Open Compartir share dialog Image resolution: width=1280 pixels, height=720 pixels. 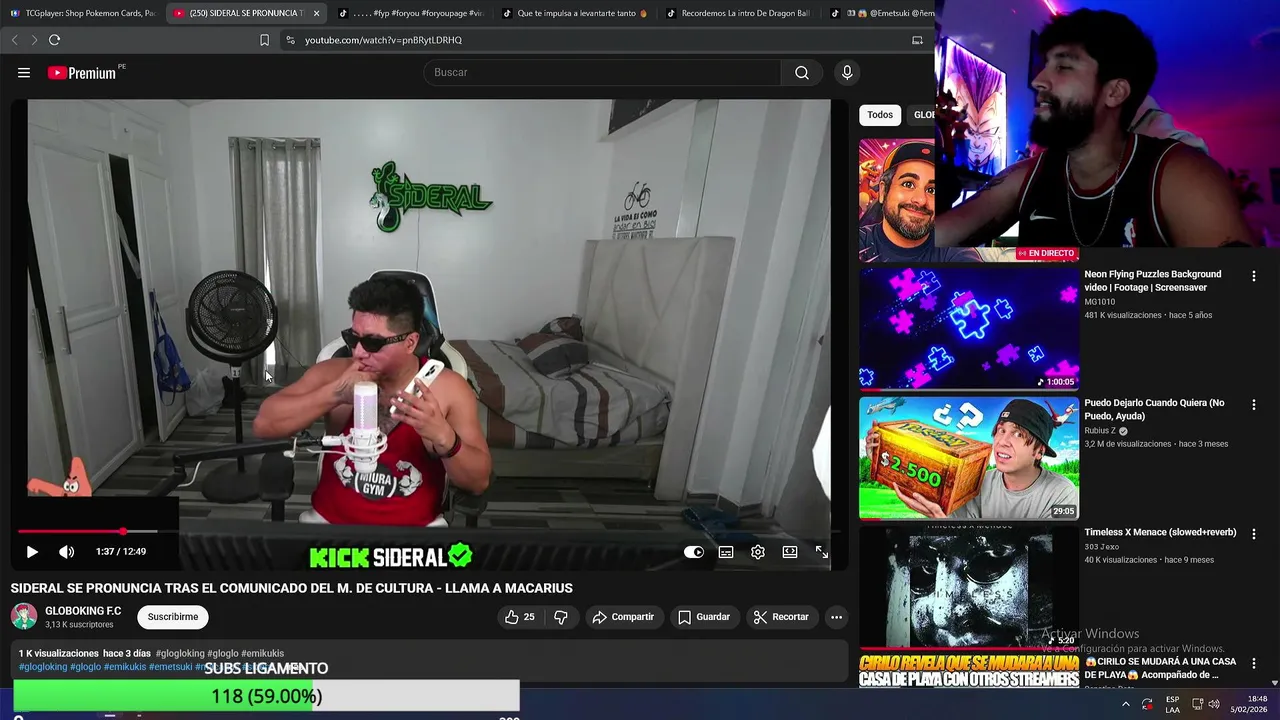623,617
